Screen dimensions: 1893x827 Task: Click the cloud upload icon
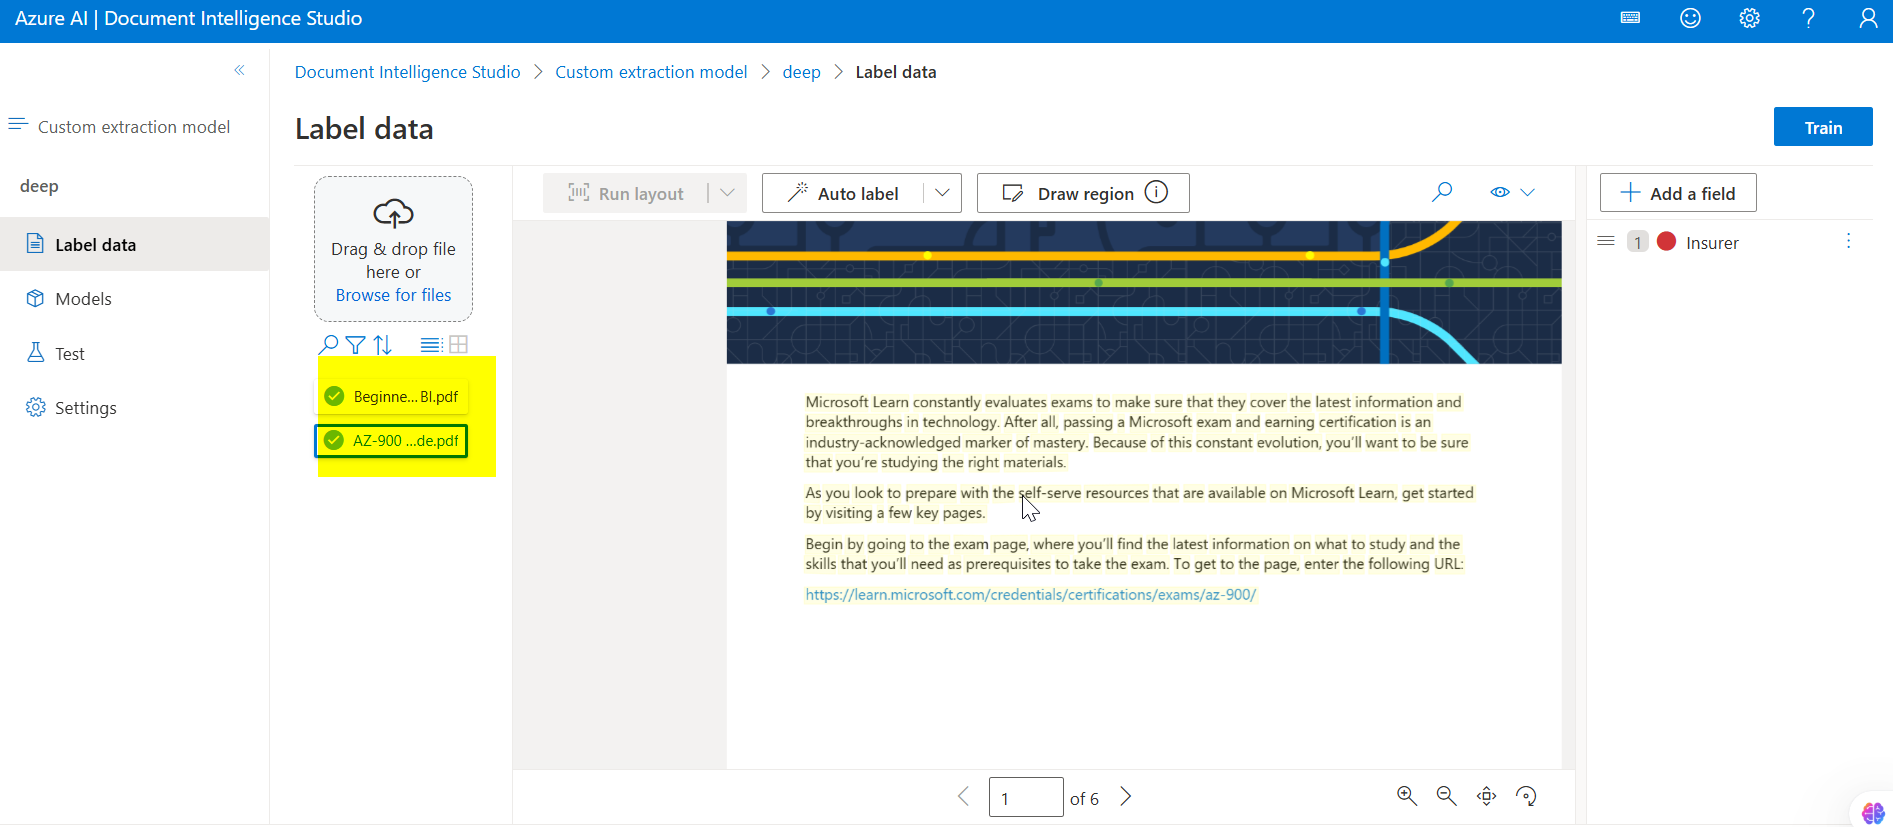[x=393, y=212]
